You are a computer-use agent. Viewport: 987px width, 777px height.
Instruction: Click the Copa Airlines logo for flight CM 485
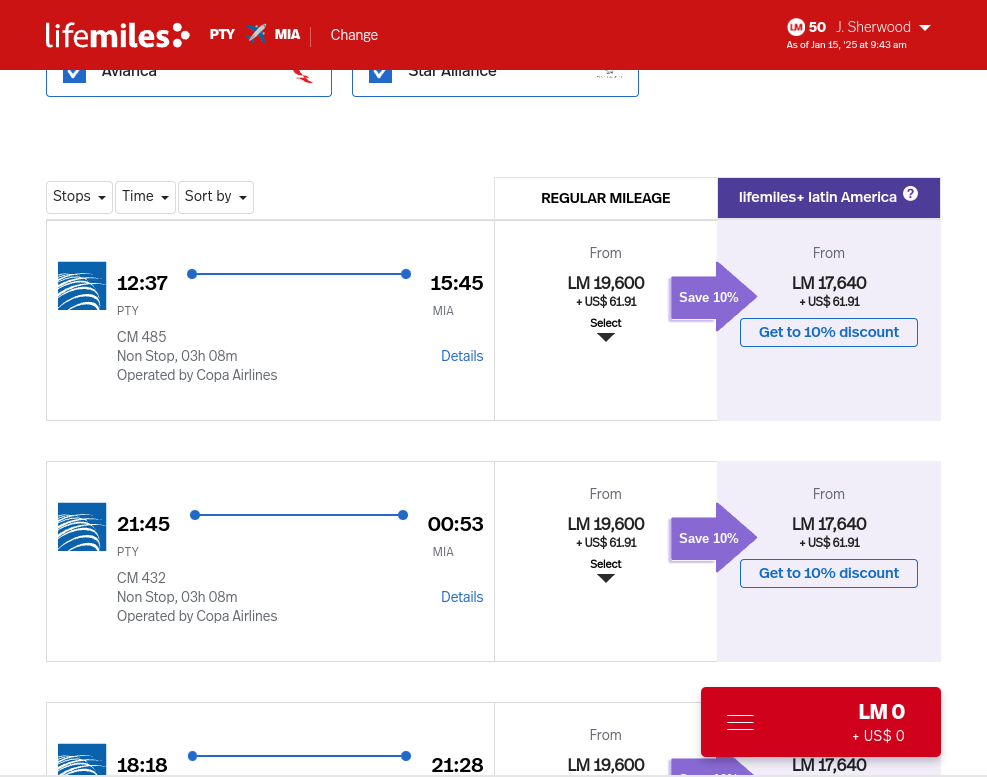pos(82,286)
